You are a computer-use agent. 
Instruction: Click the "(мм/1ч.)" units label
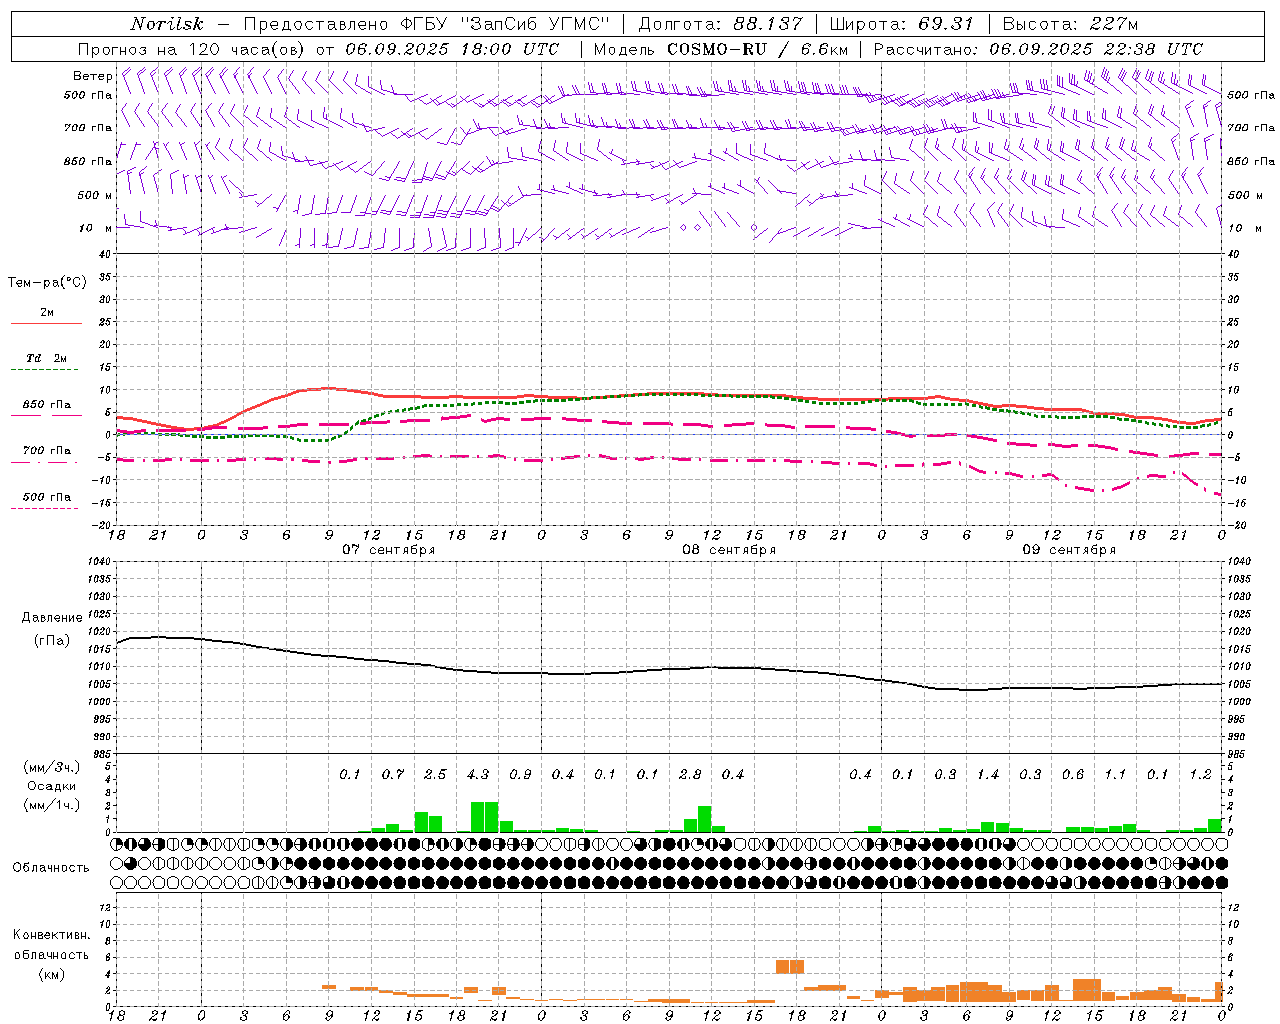(52, 805)
